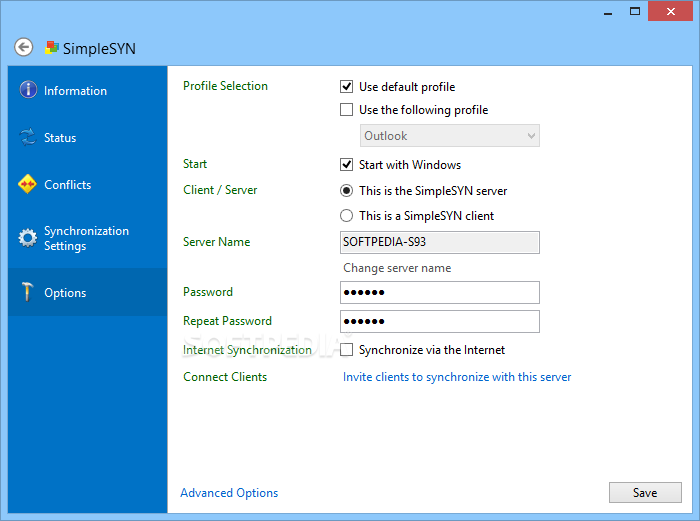Click the Internet Synchronization label
Screen dimensions: 700x521
pyautogui.click(x=247, y=350)
